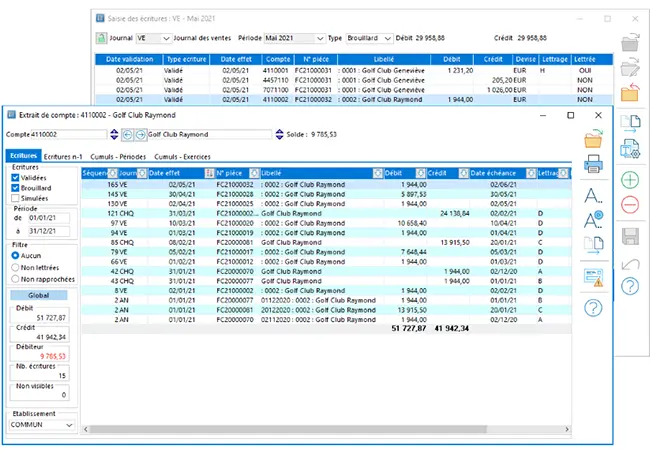Image resolution: width=650 pixels, height=452 pixels.
Task: Click the Extrait de compte window title icon
Action: tap(12, 115)
